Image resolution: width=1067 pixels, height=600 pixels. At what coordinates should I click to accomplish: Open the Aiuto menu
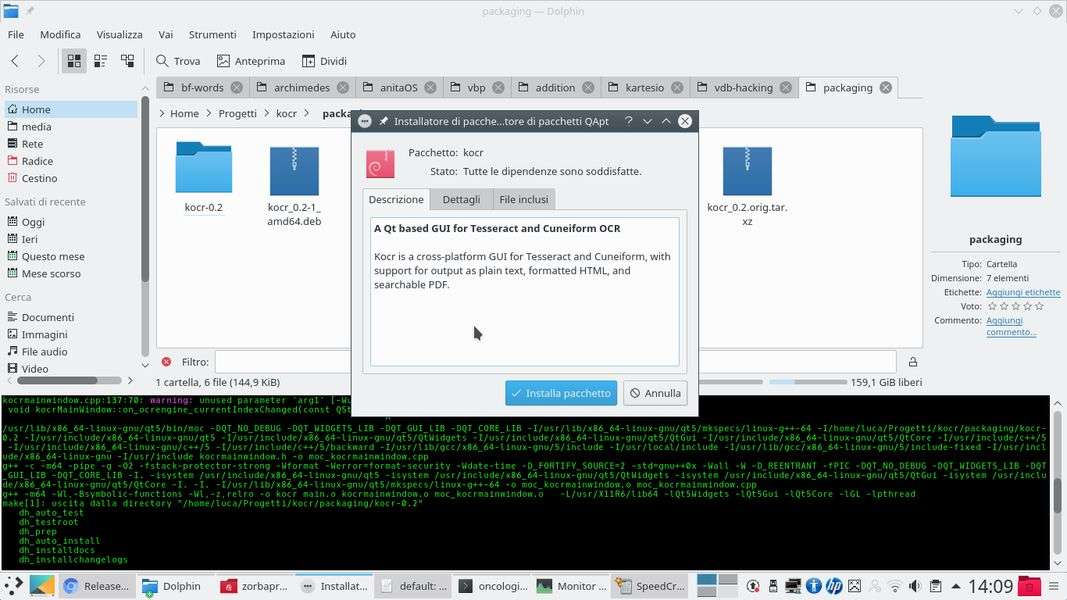(x=343, y=35)
